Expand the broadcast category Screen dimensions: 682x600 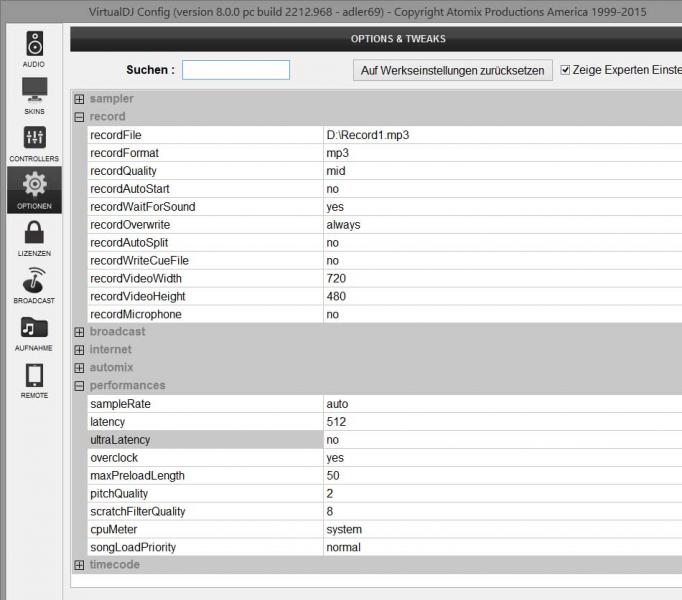tap(79, 332)
